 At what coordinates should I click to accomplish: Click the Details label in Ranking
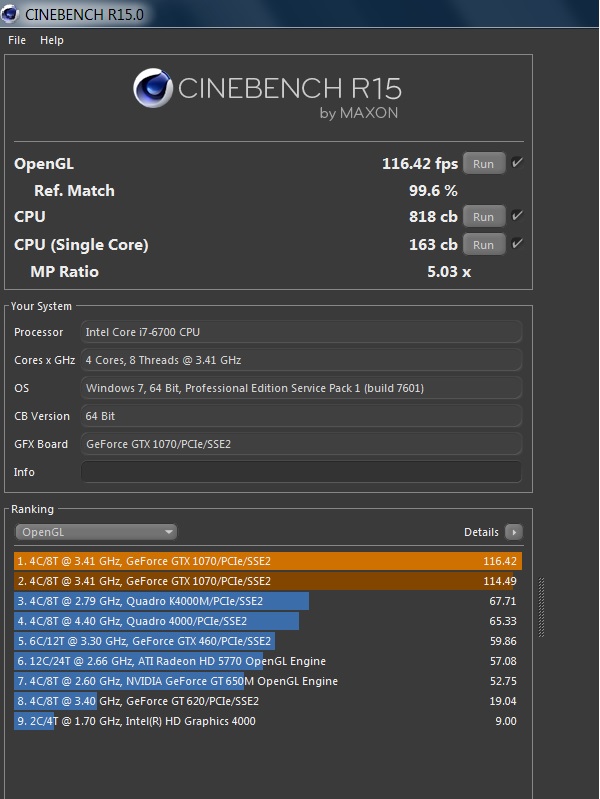pyautogui.click(x=481, y=532)
